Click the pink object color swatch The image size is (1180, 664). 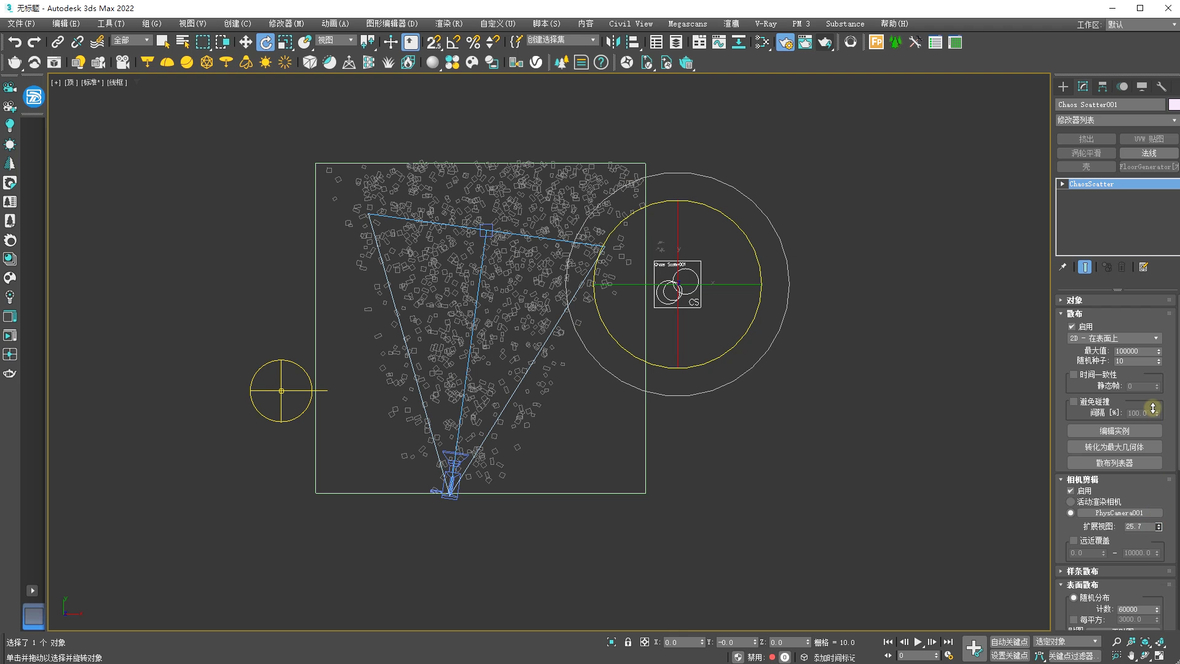point(1174,104)
